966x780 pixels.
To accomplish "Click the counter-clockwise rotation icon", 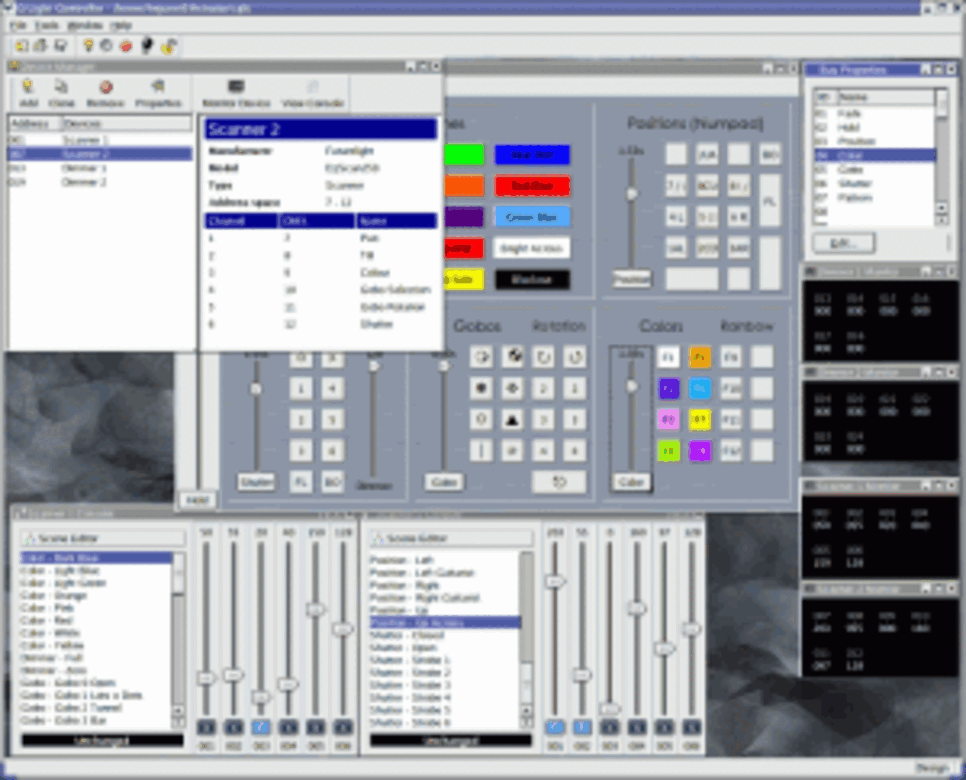I will click(575, 357).
